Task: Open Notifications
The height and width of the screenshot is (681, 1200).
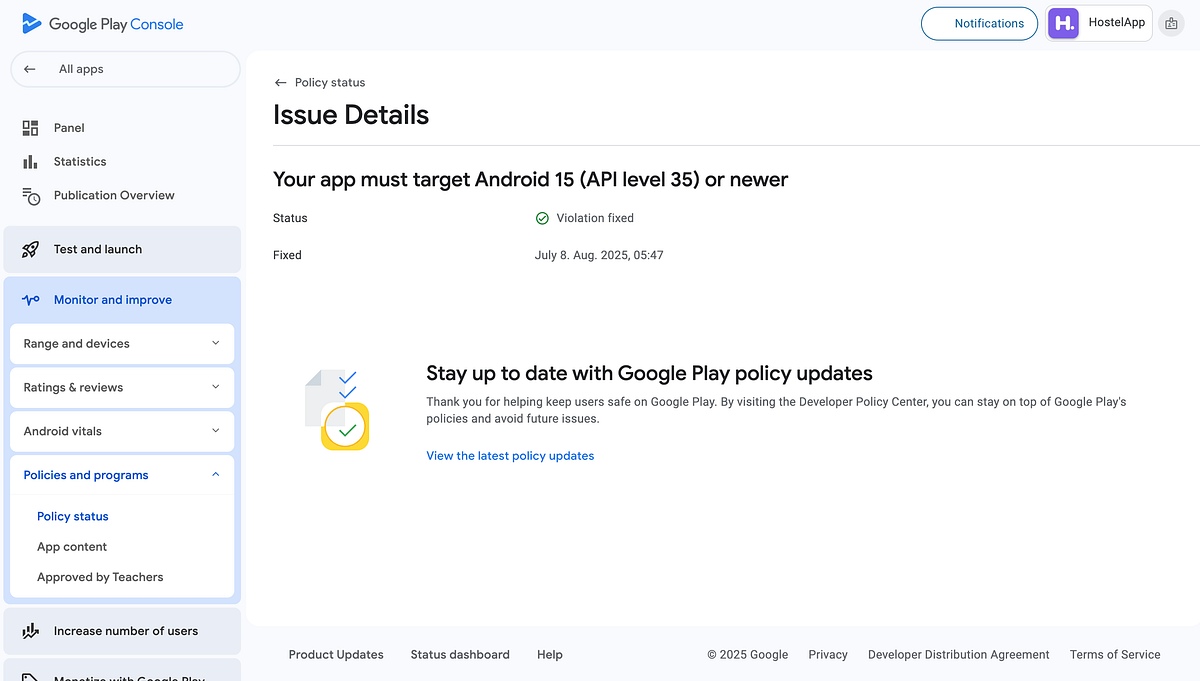Action: (979, 23)
